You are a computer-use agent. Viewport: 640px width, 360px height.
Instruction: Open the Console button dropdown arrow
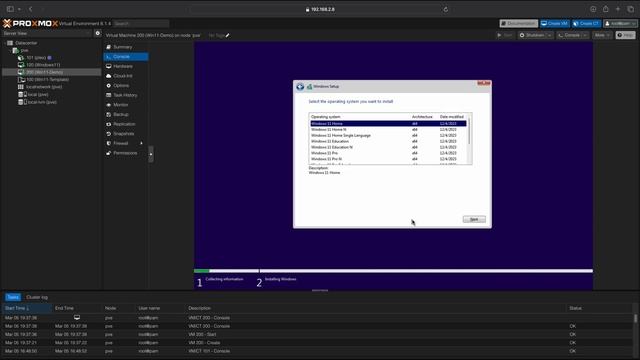click(x=585, y=36)
